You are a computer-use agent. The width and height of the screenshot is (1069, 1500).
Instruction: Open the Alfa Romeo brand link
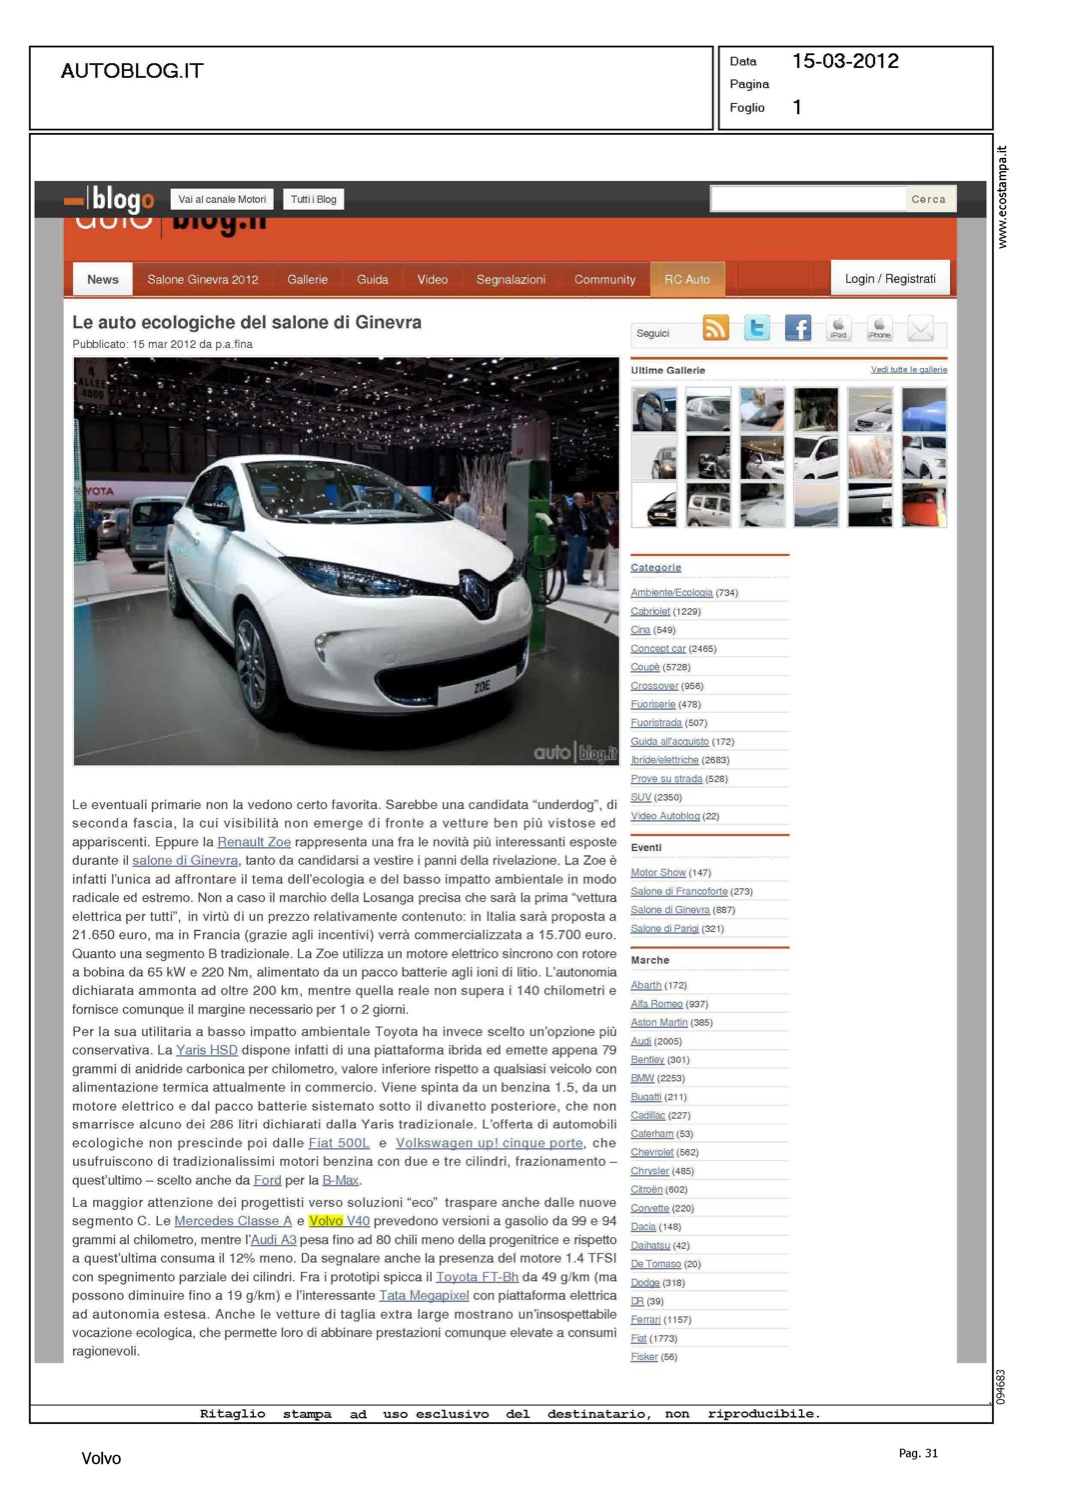(x=656, y=1004)
